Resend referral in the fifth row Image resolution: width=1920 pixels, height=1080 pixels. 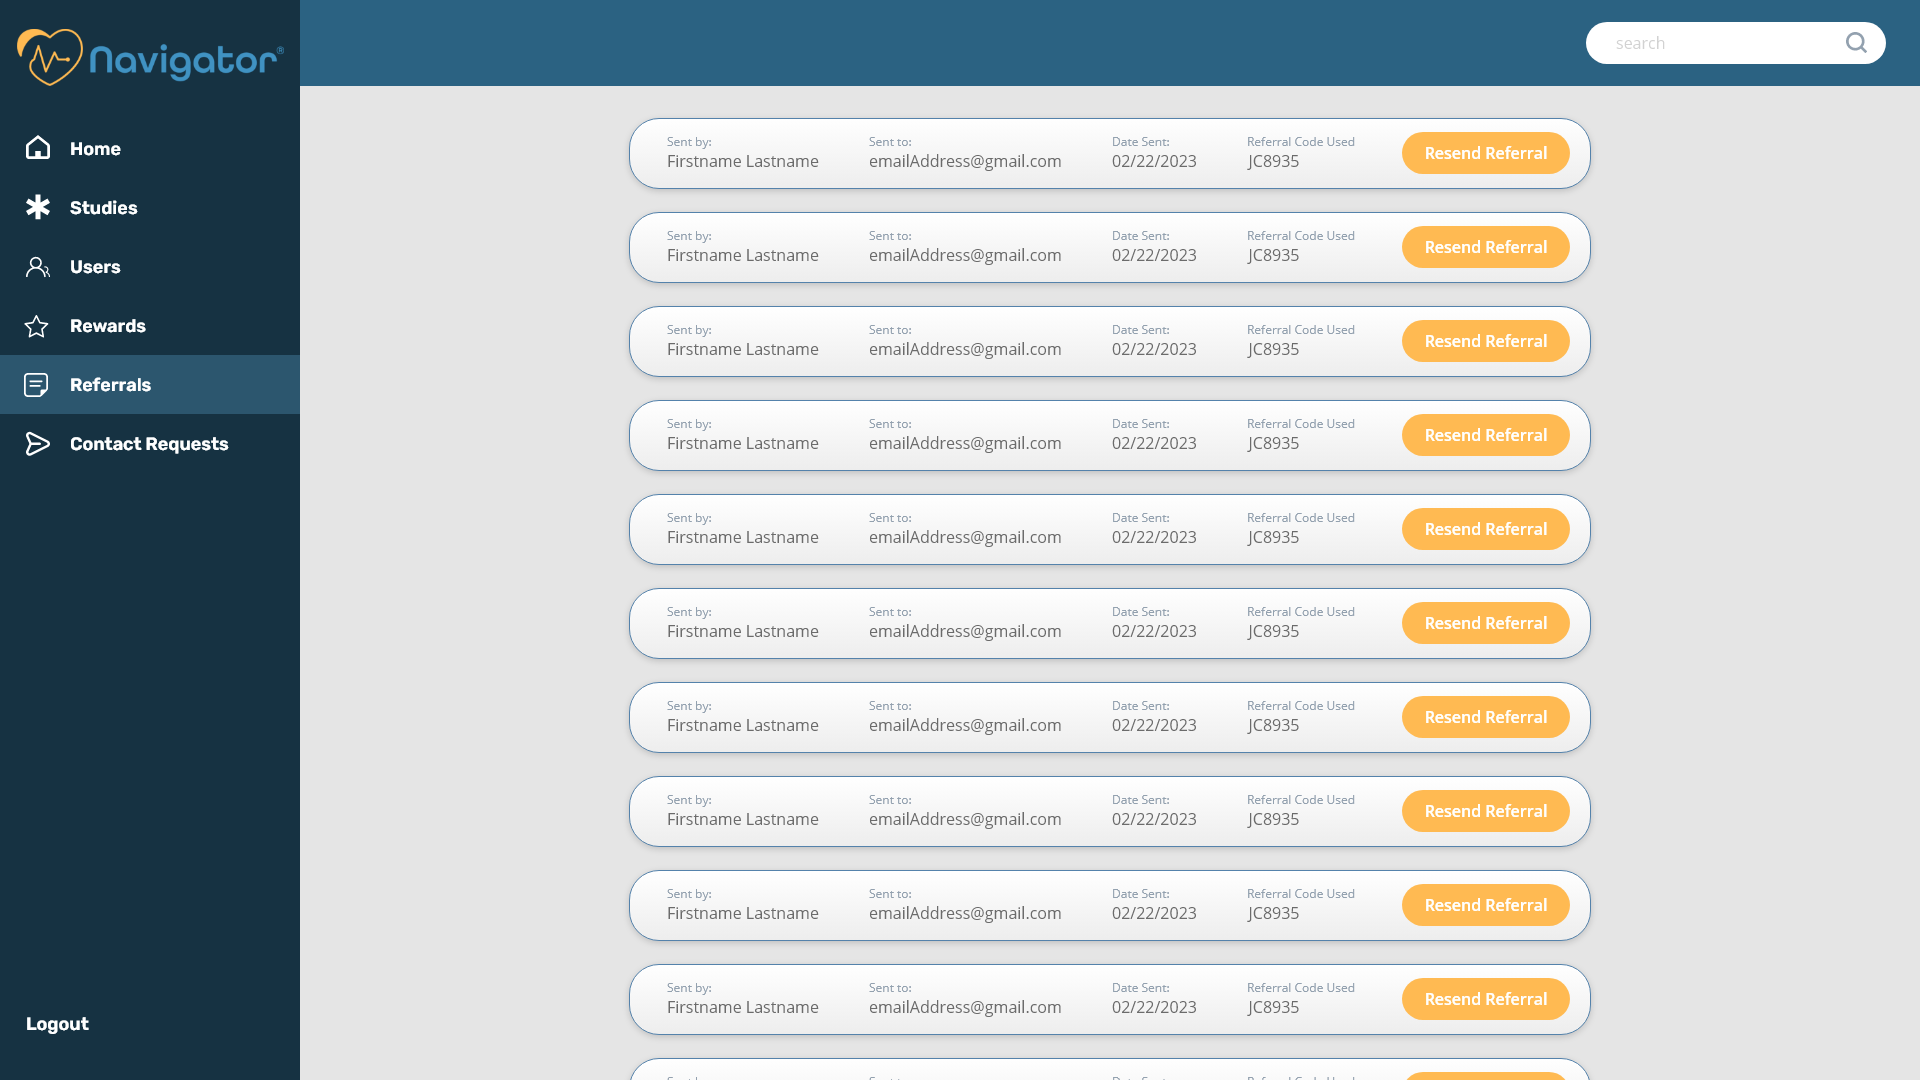pos(1485,529)
